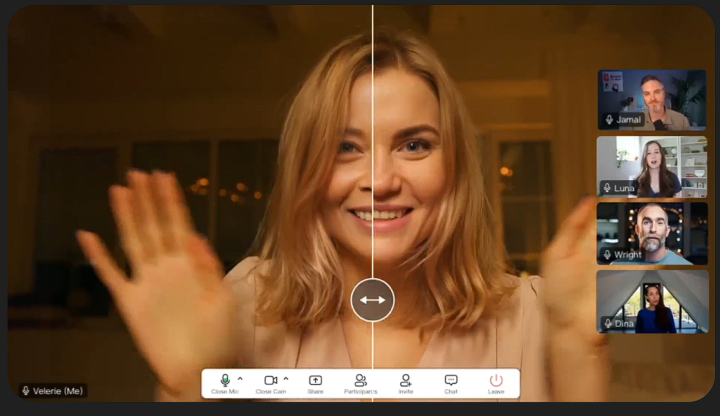720x416 pixels.
Task: Expand the microphone options arrow
Action: 240,380
